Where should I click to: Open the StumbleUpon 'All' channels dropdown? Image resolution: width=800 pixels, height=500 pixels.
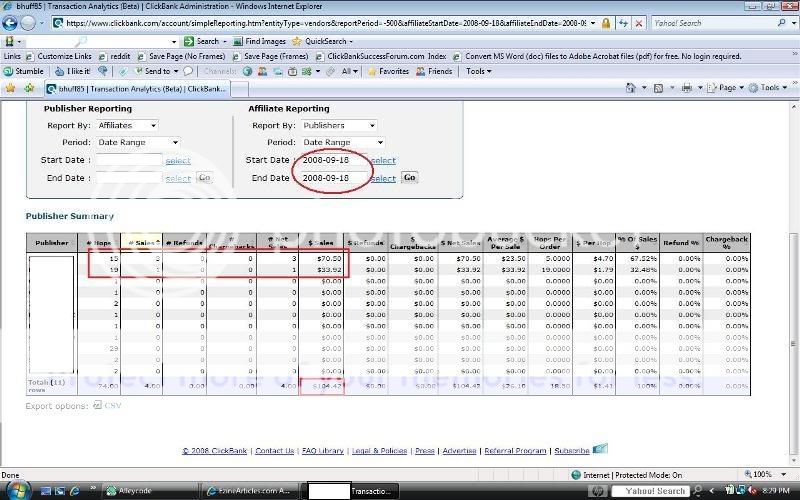pos(349,71)
